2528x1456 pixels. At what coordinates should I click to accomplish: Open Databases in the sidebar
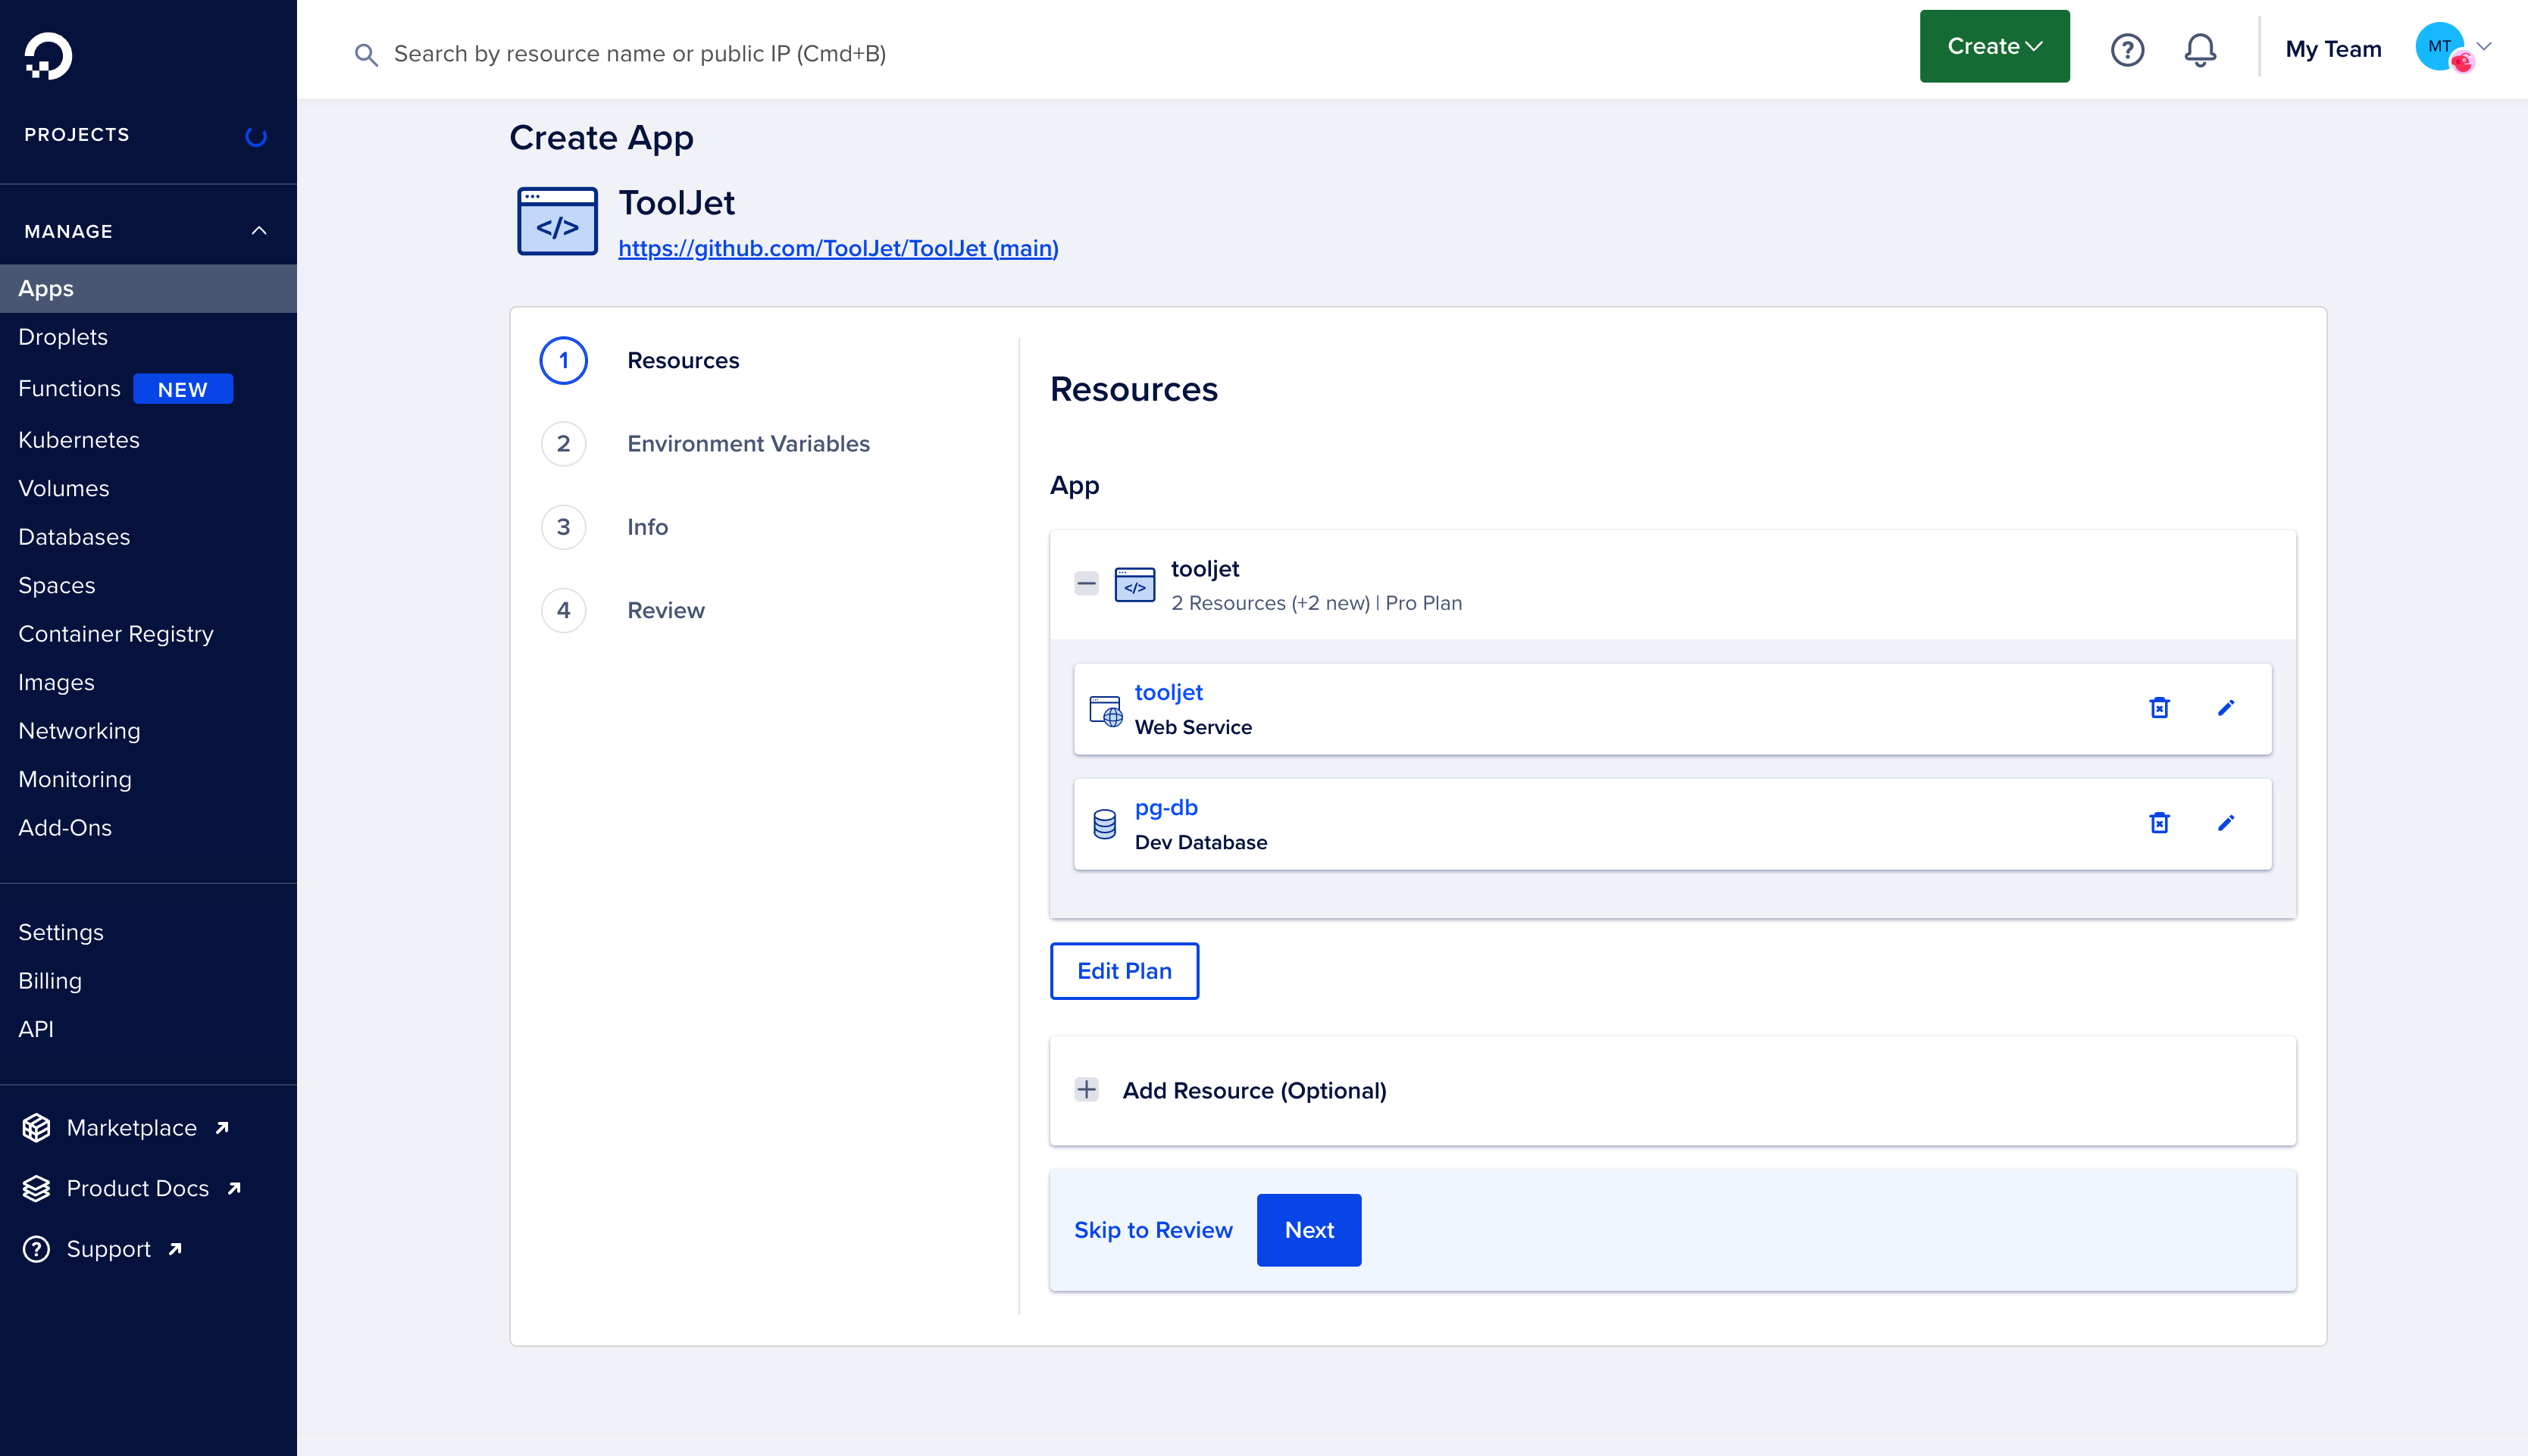pos(74,537)
